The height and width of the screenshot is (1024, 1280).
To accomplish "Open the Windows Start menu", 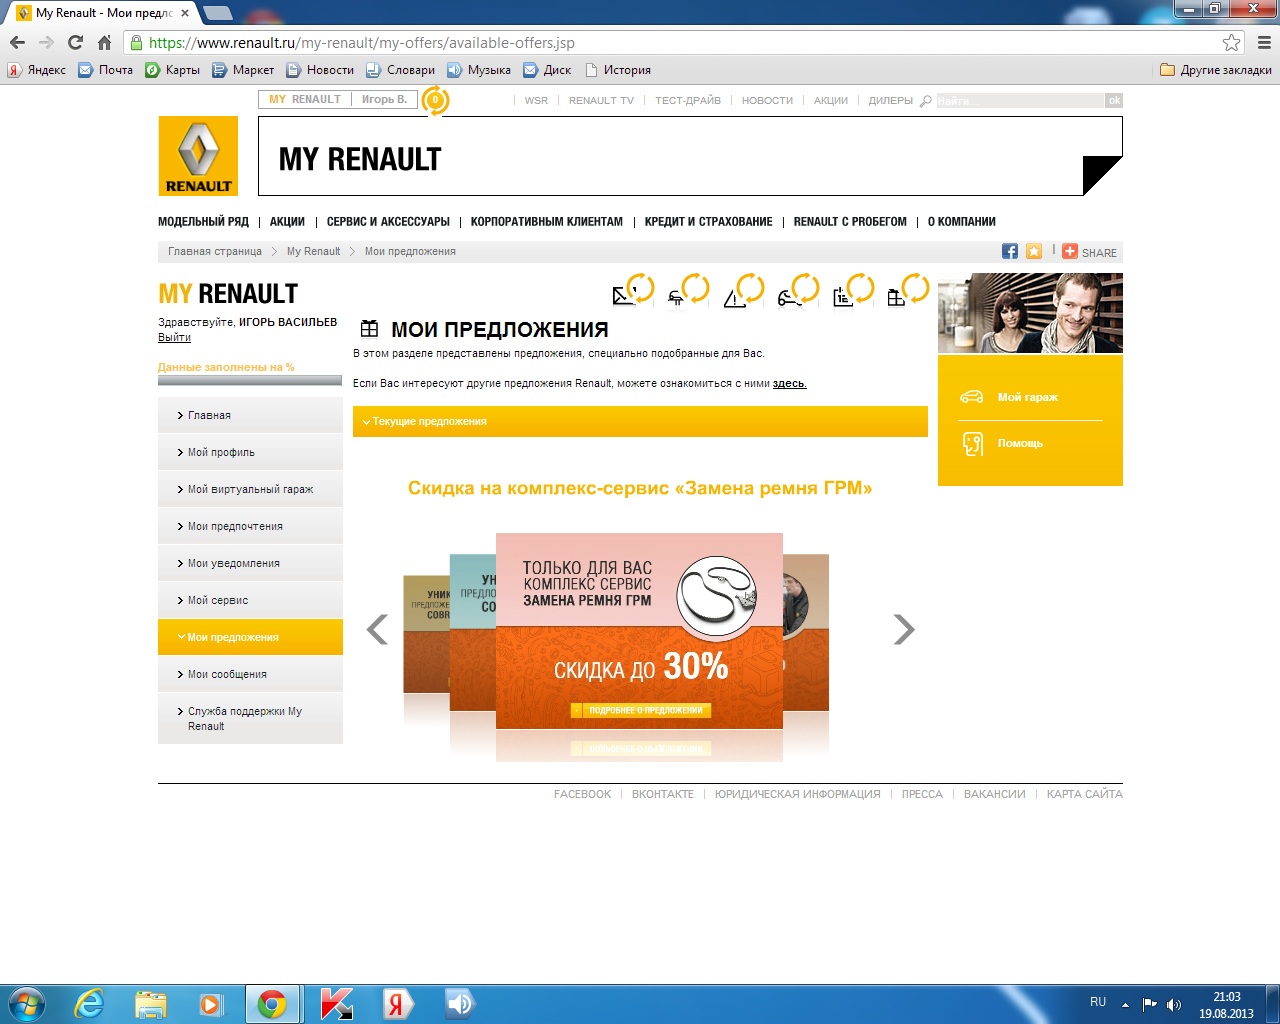I will 27,1004.
